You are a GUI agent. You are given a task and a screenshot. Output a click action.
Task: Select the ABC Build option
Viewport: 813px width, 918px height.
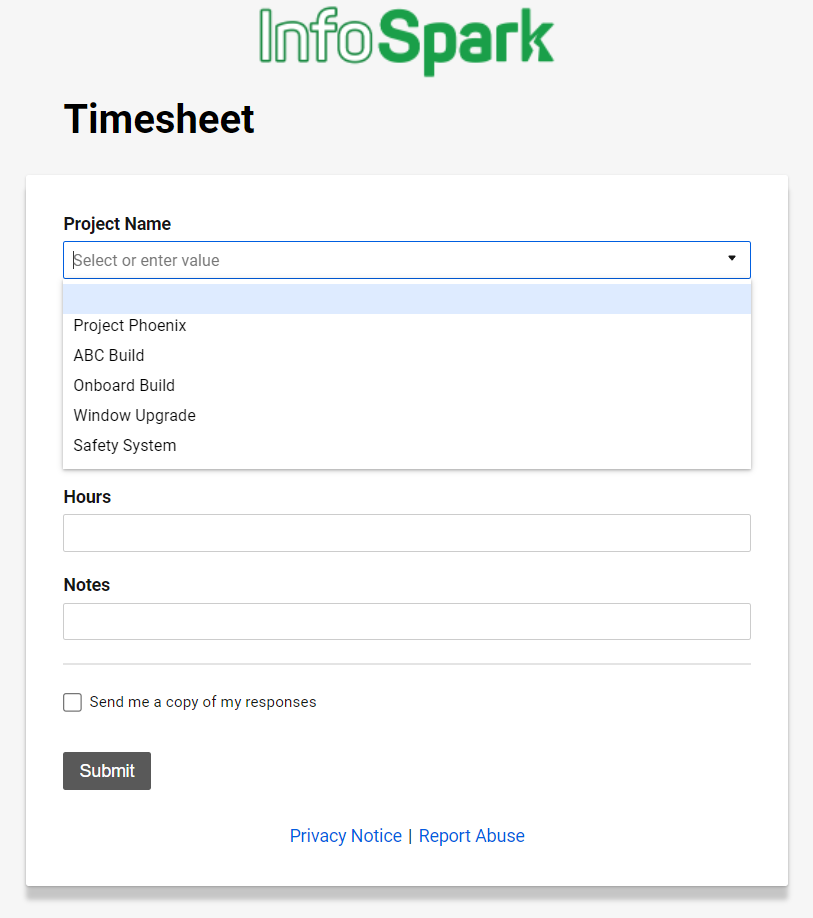point(109,356)
